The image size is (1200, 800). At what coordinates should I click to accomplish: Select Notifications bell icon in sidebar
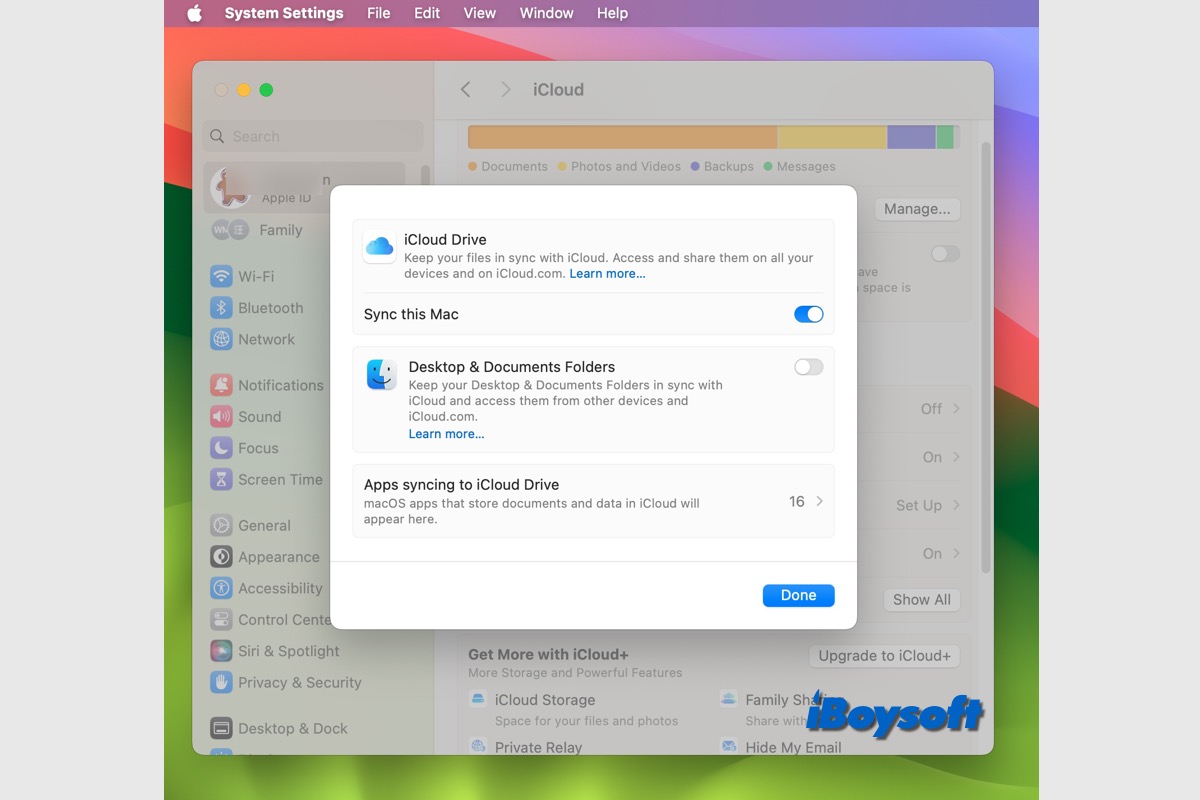[221, 385]
